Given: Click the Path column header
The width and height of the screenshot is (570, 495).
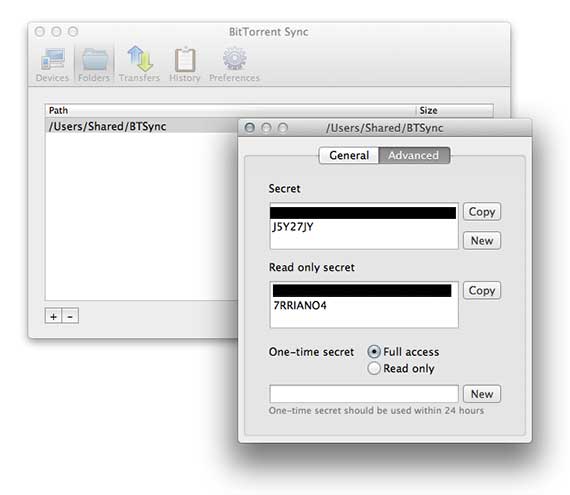Looking at the screenshot, I should coord(230,110).
